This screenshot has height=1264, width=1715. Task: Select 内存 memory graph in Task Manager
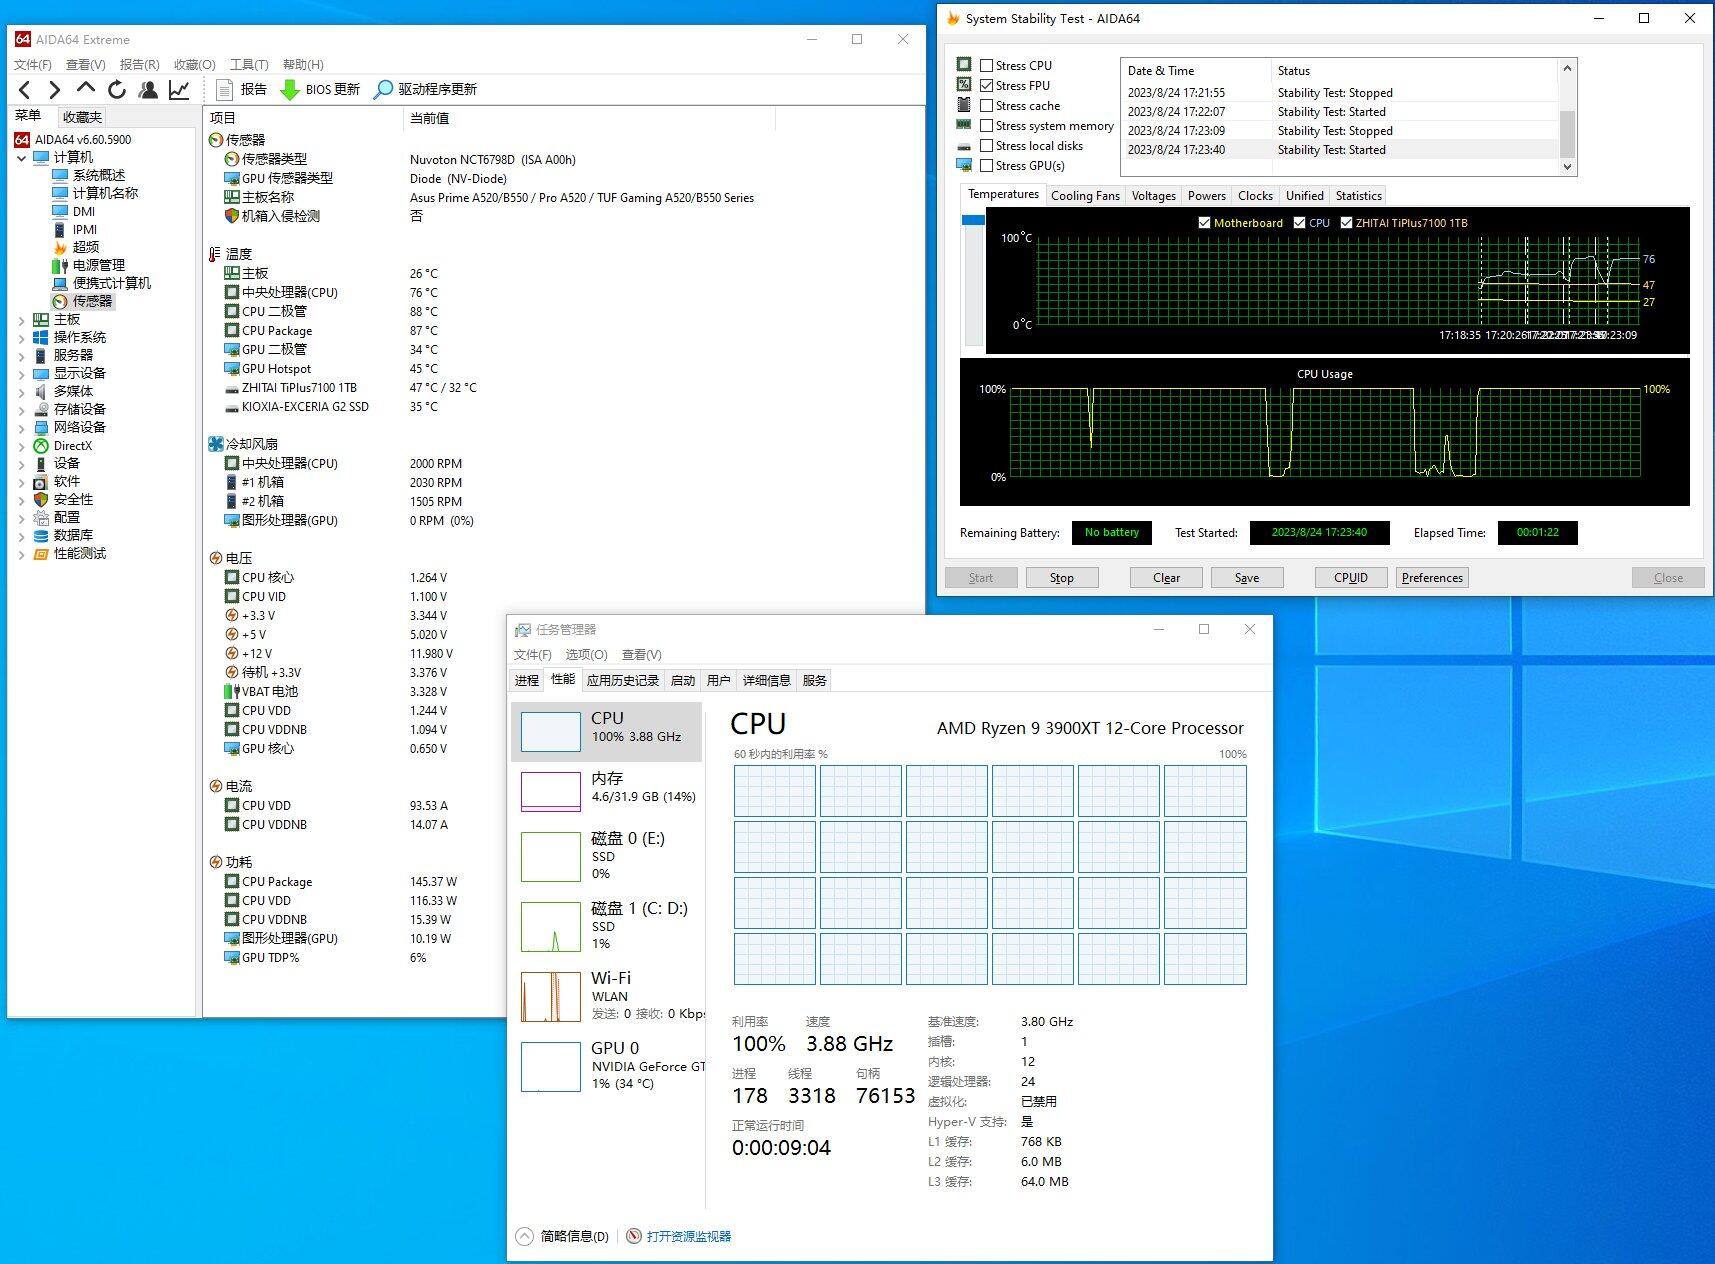(606, 791)
